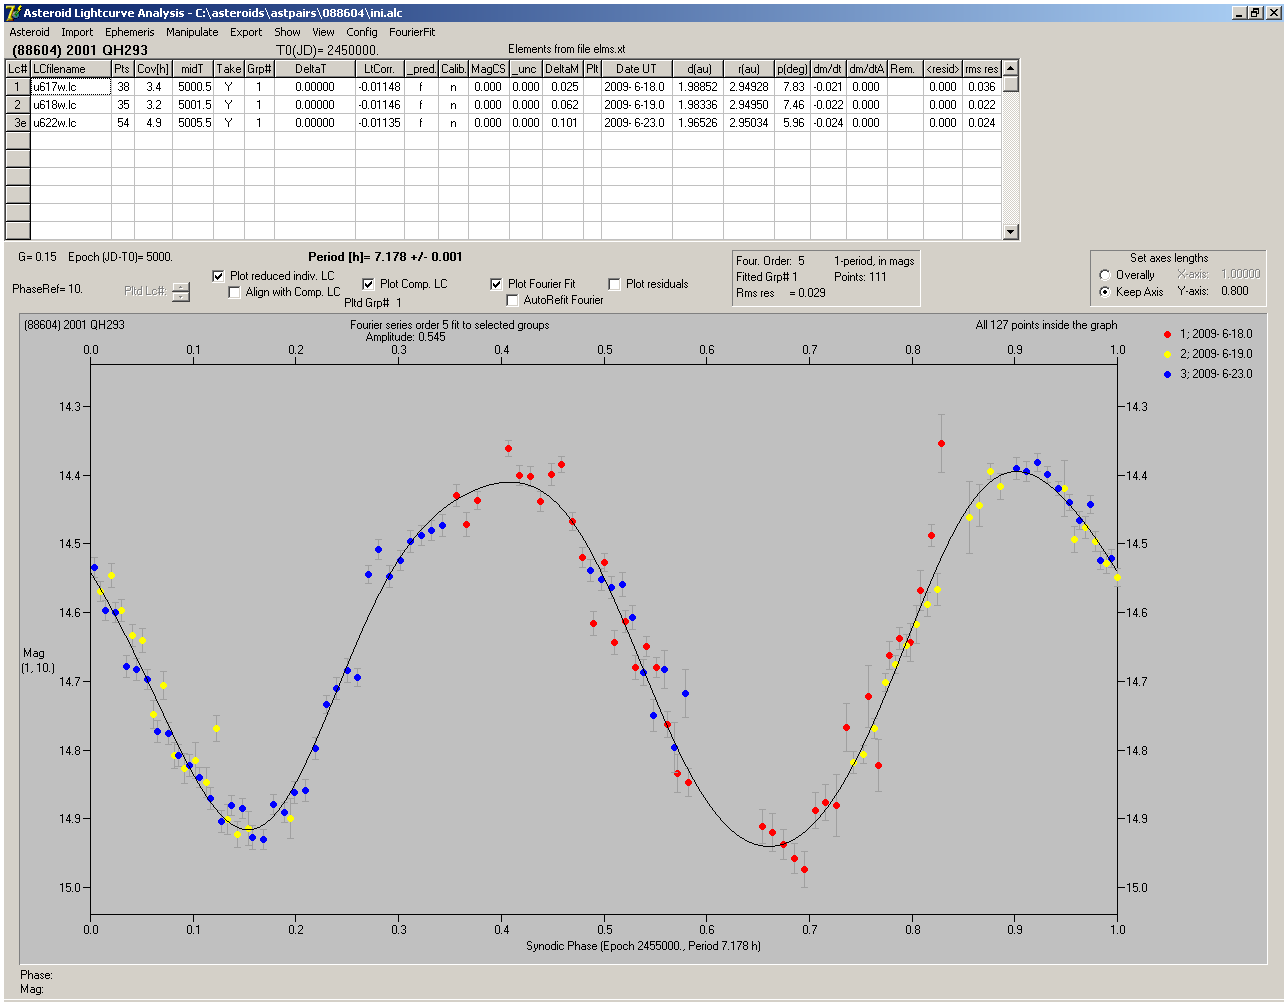Click the X-axis value 1.00000 field
The height and width of the screenshot is (1002, 1288).
[x=1239, y=274]
